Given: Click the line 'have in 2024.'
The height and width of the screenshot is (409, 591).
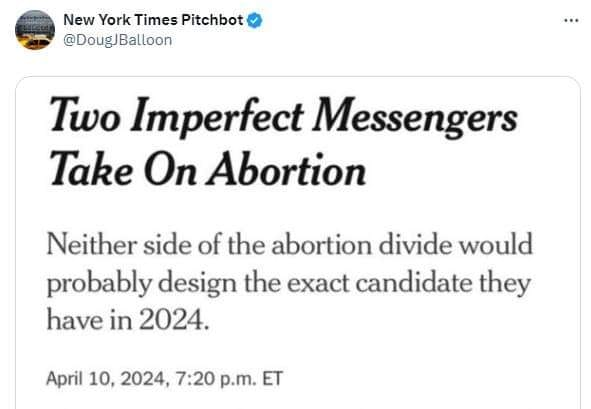Looking at the screenshot, I should (127, 320).
